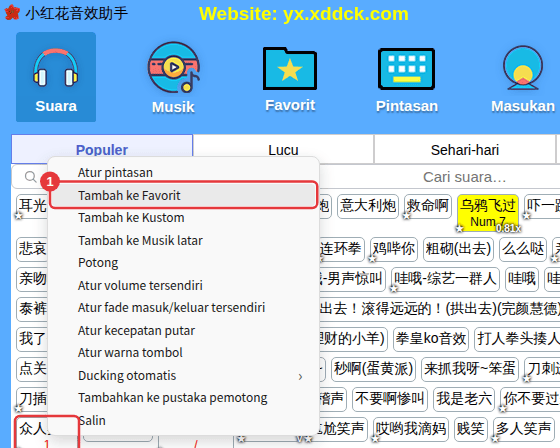560x448 pixels.
Task: Choose Tambah ke Kustom menu entry
Action: click(x=183, y=218)
